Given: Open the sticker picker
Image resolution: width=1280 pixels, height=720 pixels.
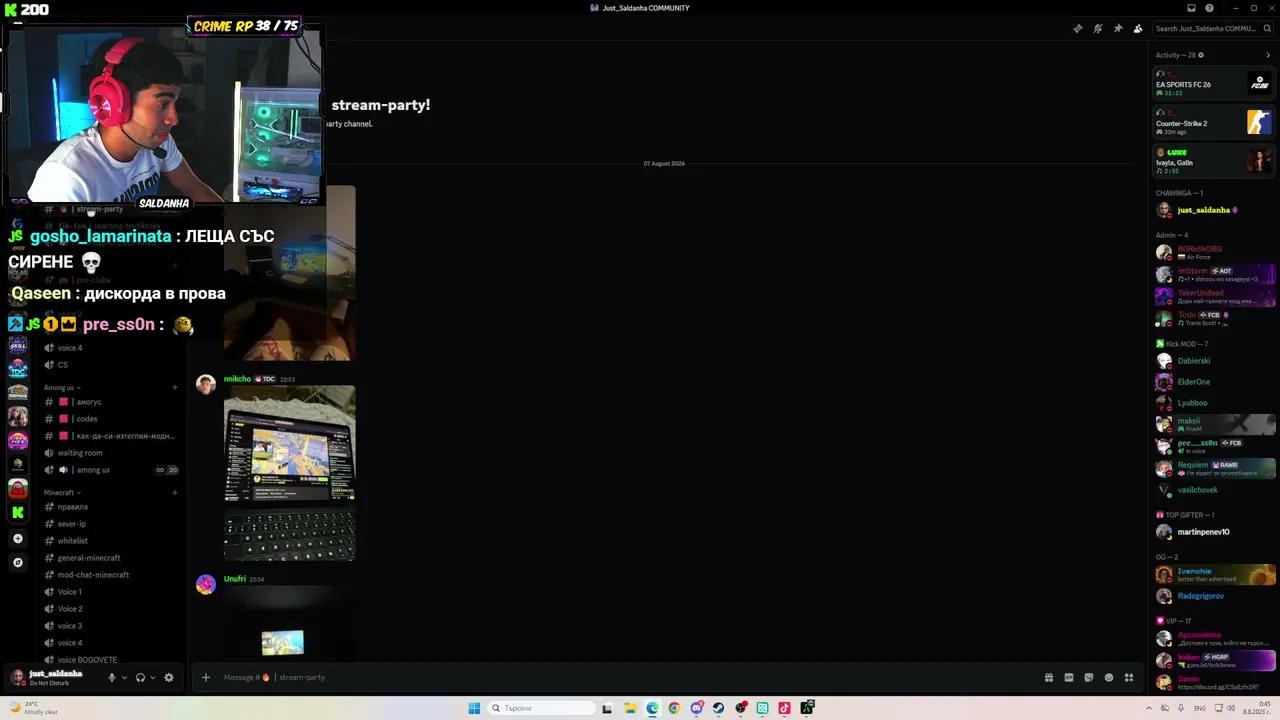Looking at the screenshot, I should click(1089, 677).
